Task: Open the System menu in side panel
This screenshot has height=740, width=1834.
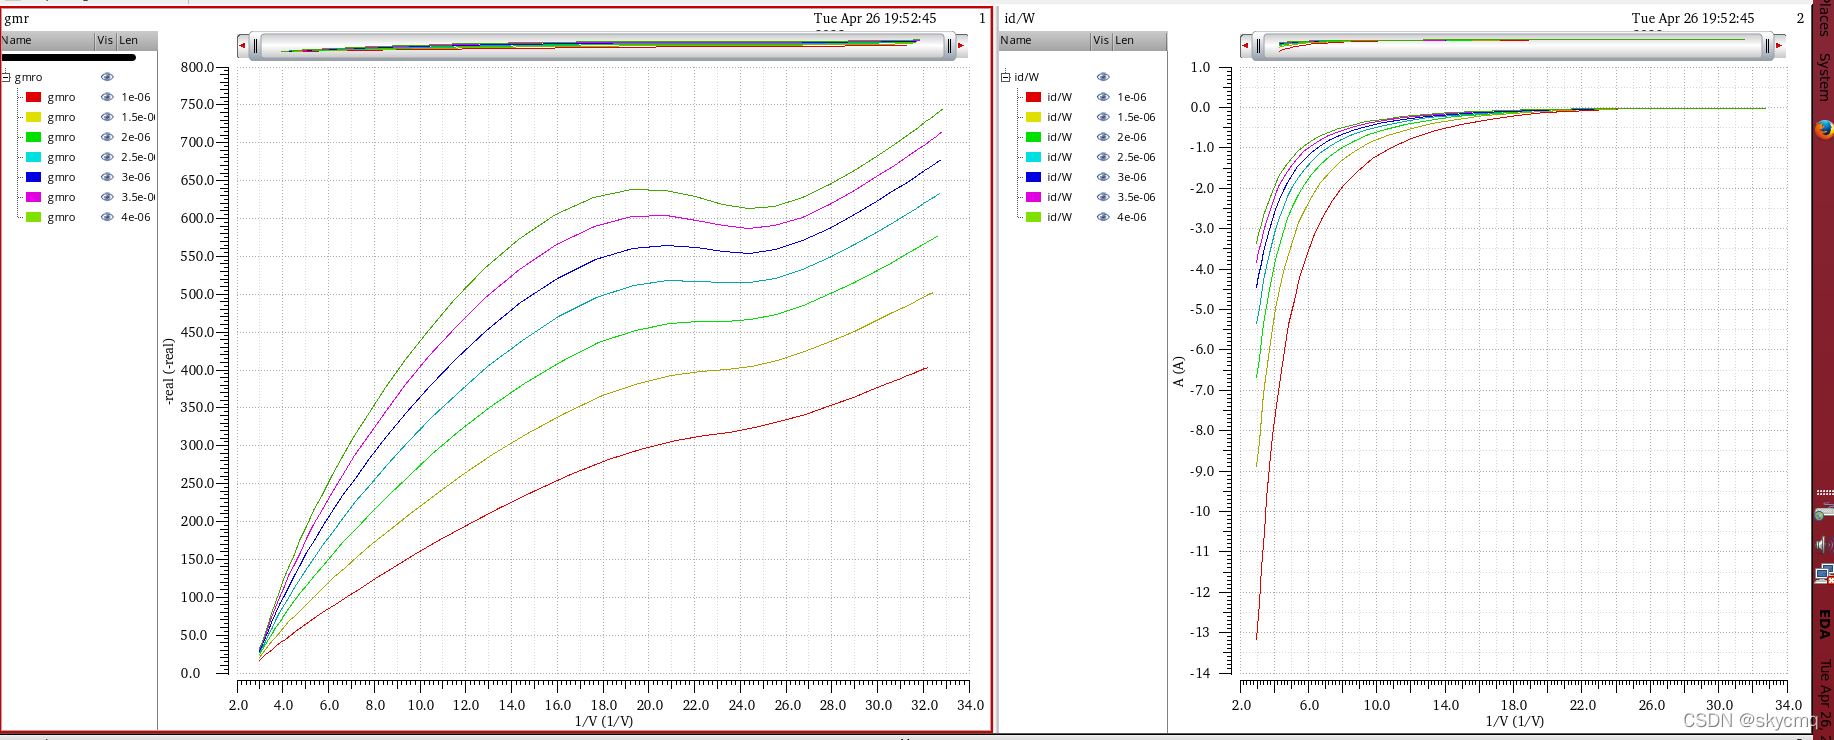Action: [1824, 77]
